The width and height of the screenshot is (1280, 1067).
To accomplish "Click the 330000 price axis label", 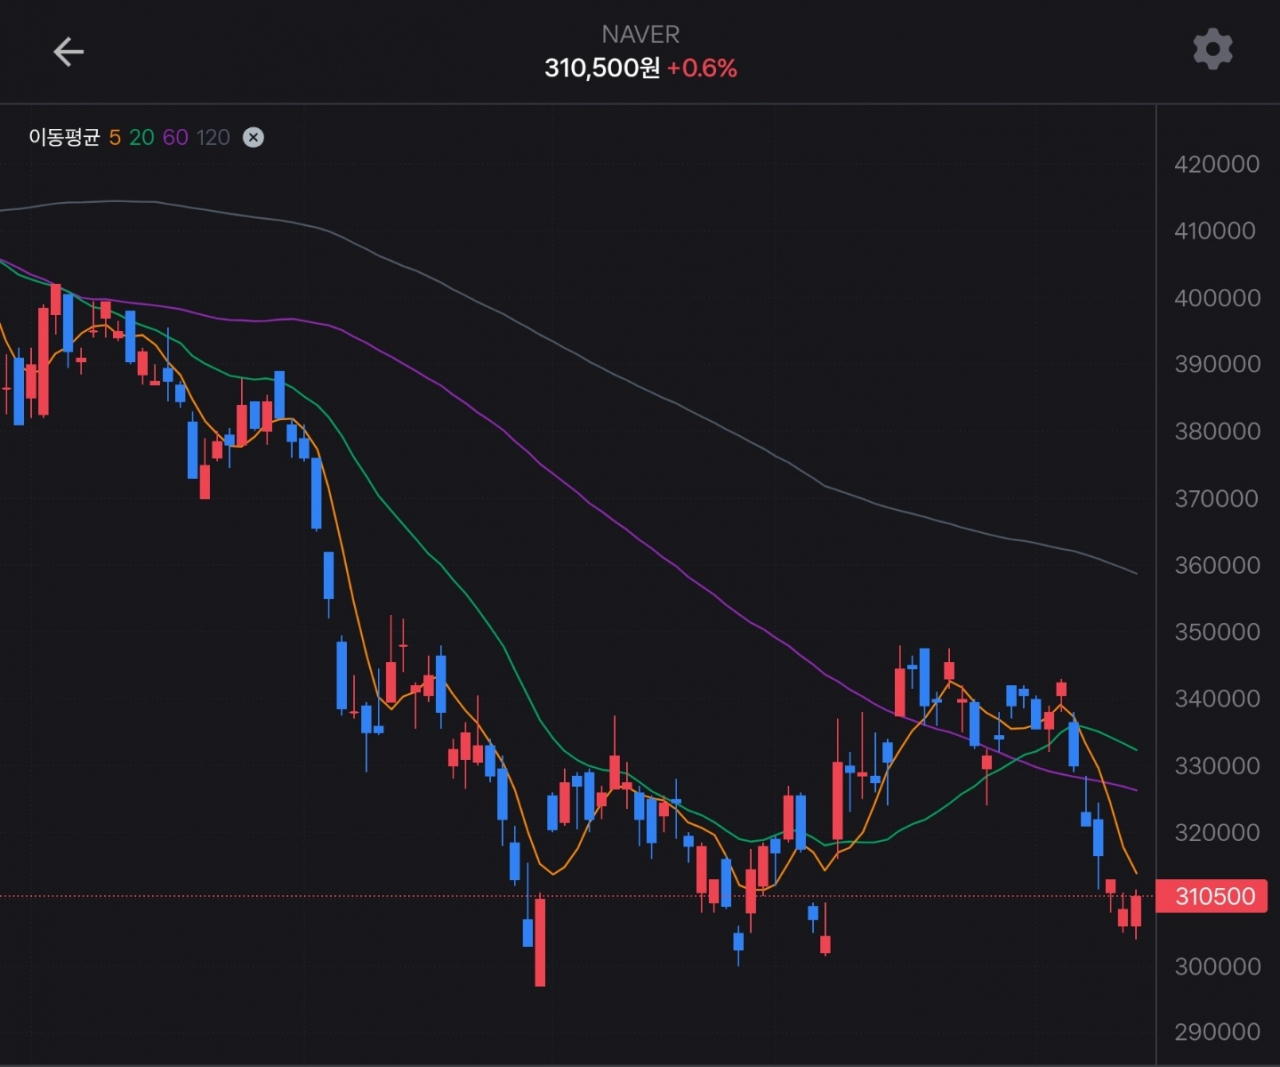I will [x=1217, y=766].
